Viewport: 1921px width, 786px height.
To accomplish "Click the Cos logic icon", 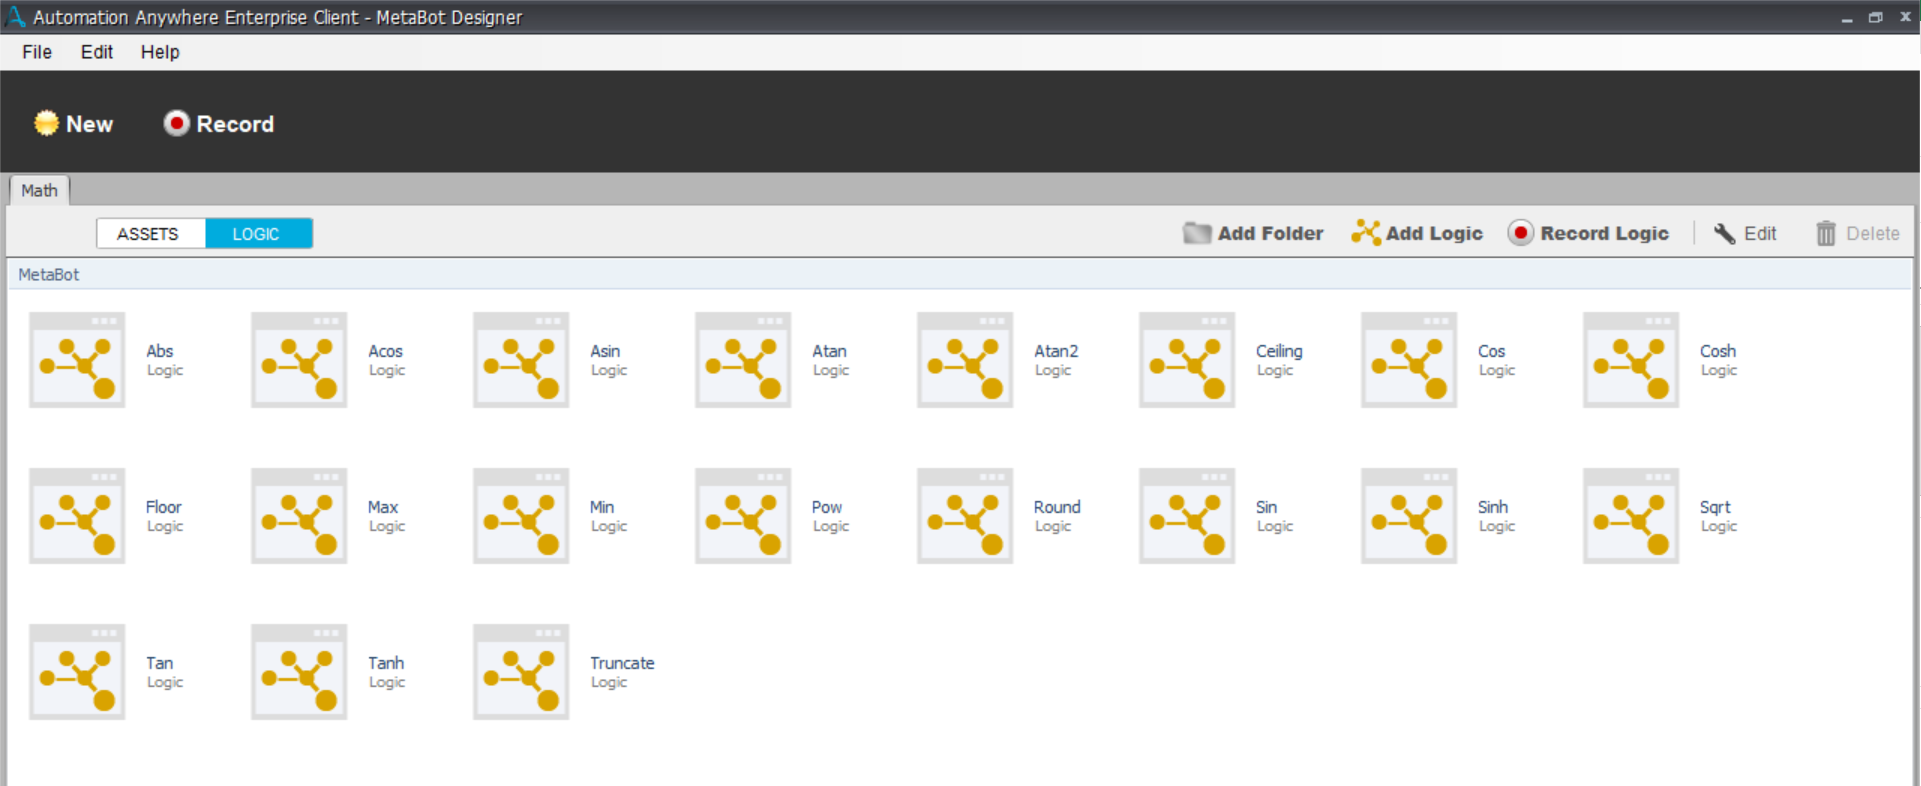I will [1409, 360].
